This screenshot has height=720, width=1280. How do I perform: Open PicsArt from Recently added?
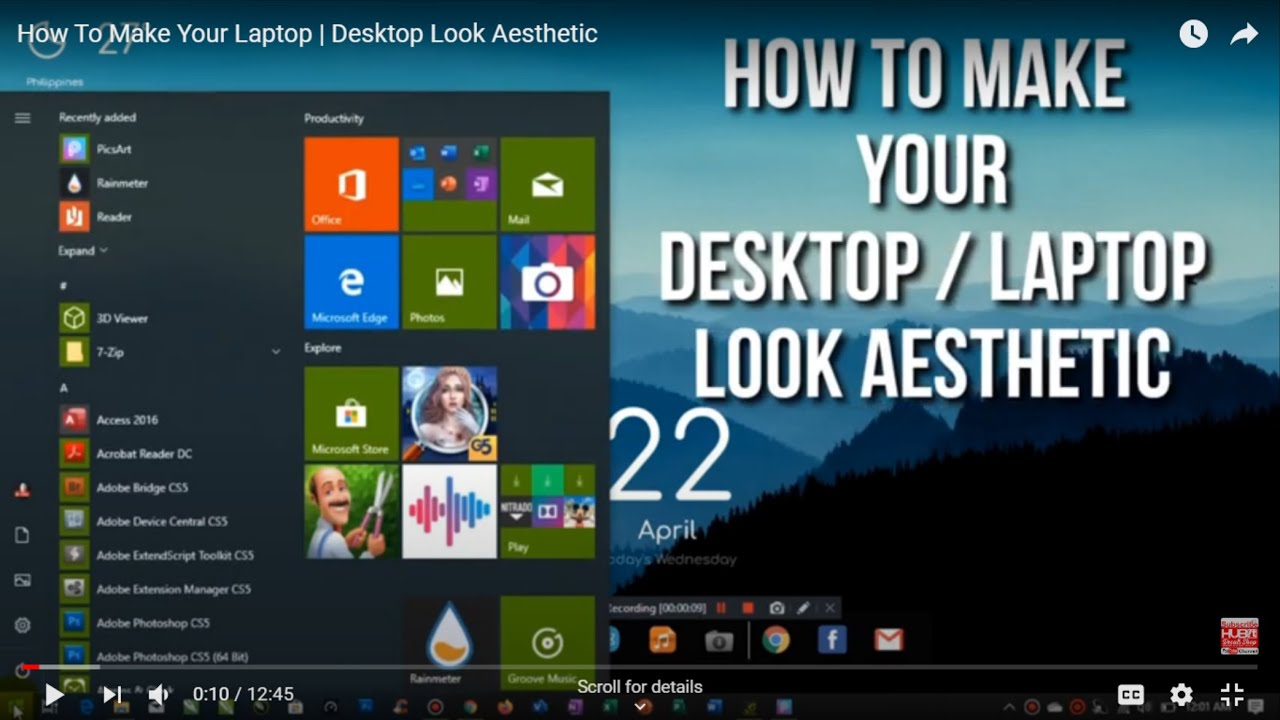coord(95,149)
